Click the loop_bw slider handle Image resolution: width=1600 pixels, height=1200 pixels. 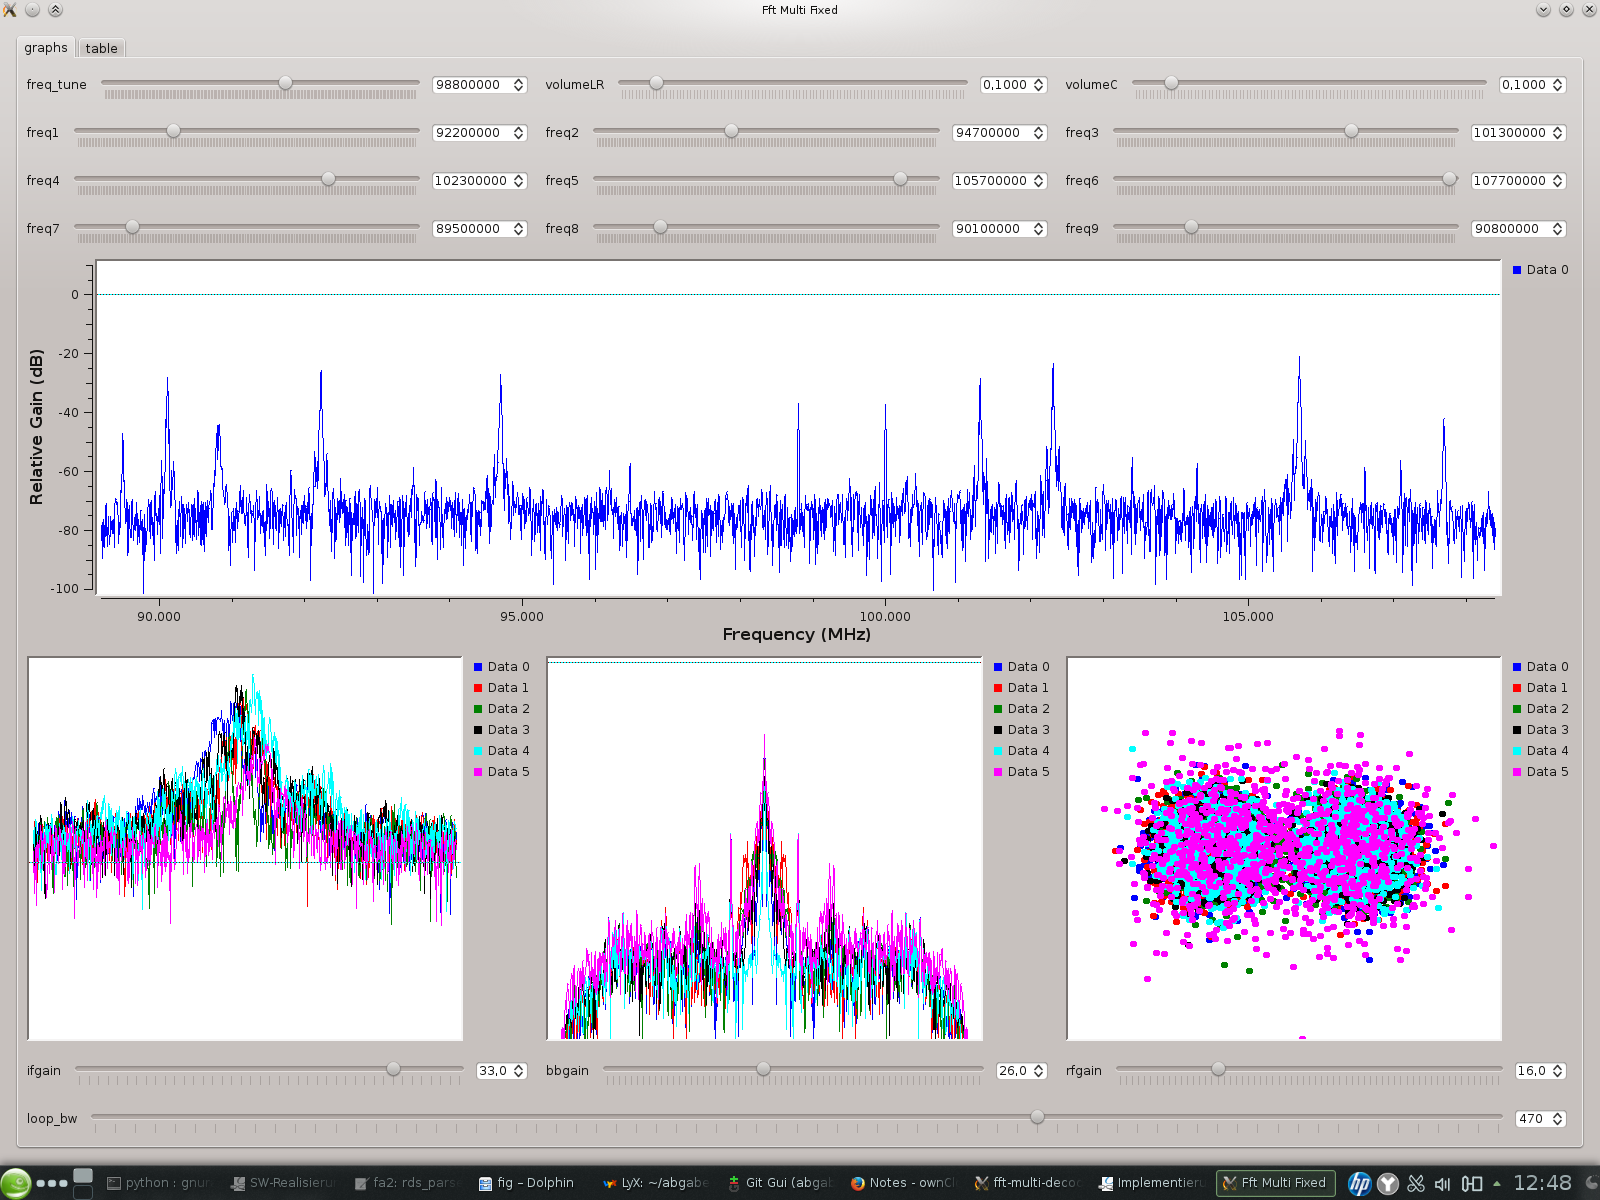click(x=1038, y=1118)
